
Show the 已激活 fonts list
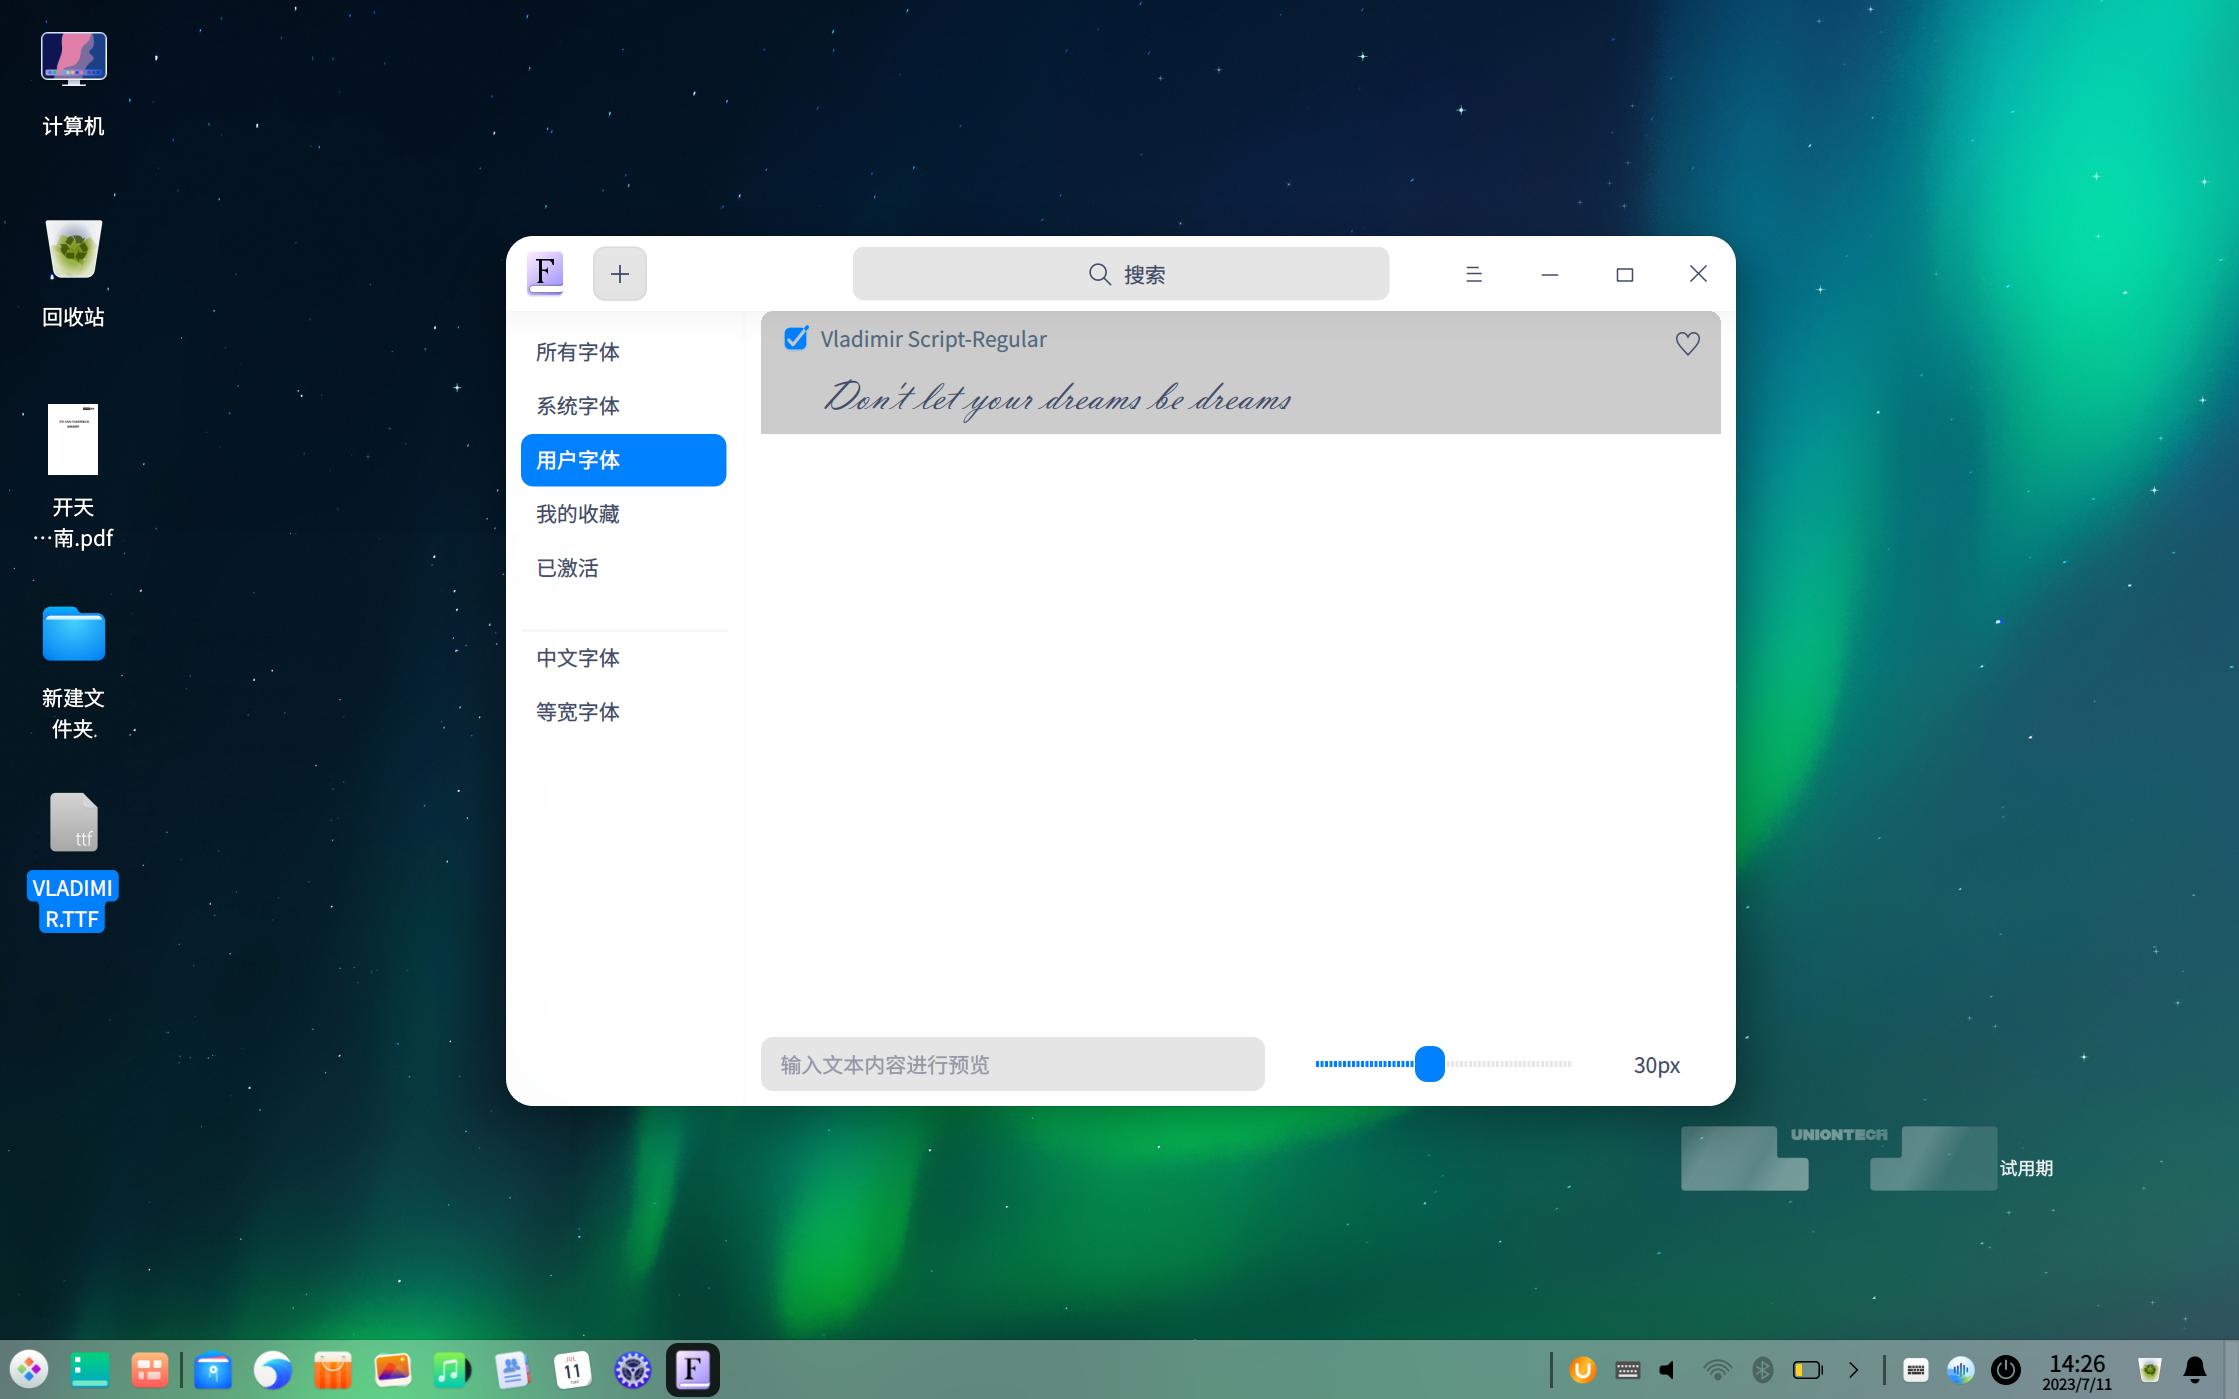tap(567, 568)
